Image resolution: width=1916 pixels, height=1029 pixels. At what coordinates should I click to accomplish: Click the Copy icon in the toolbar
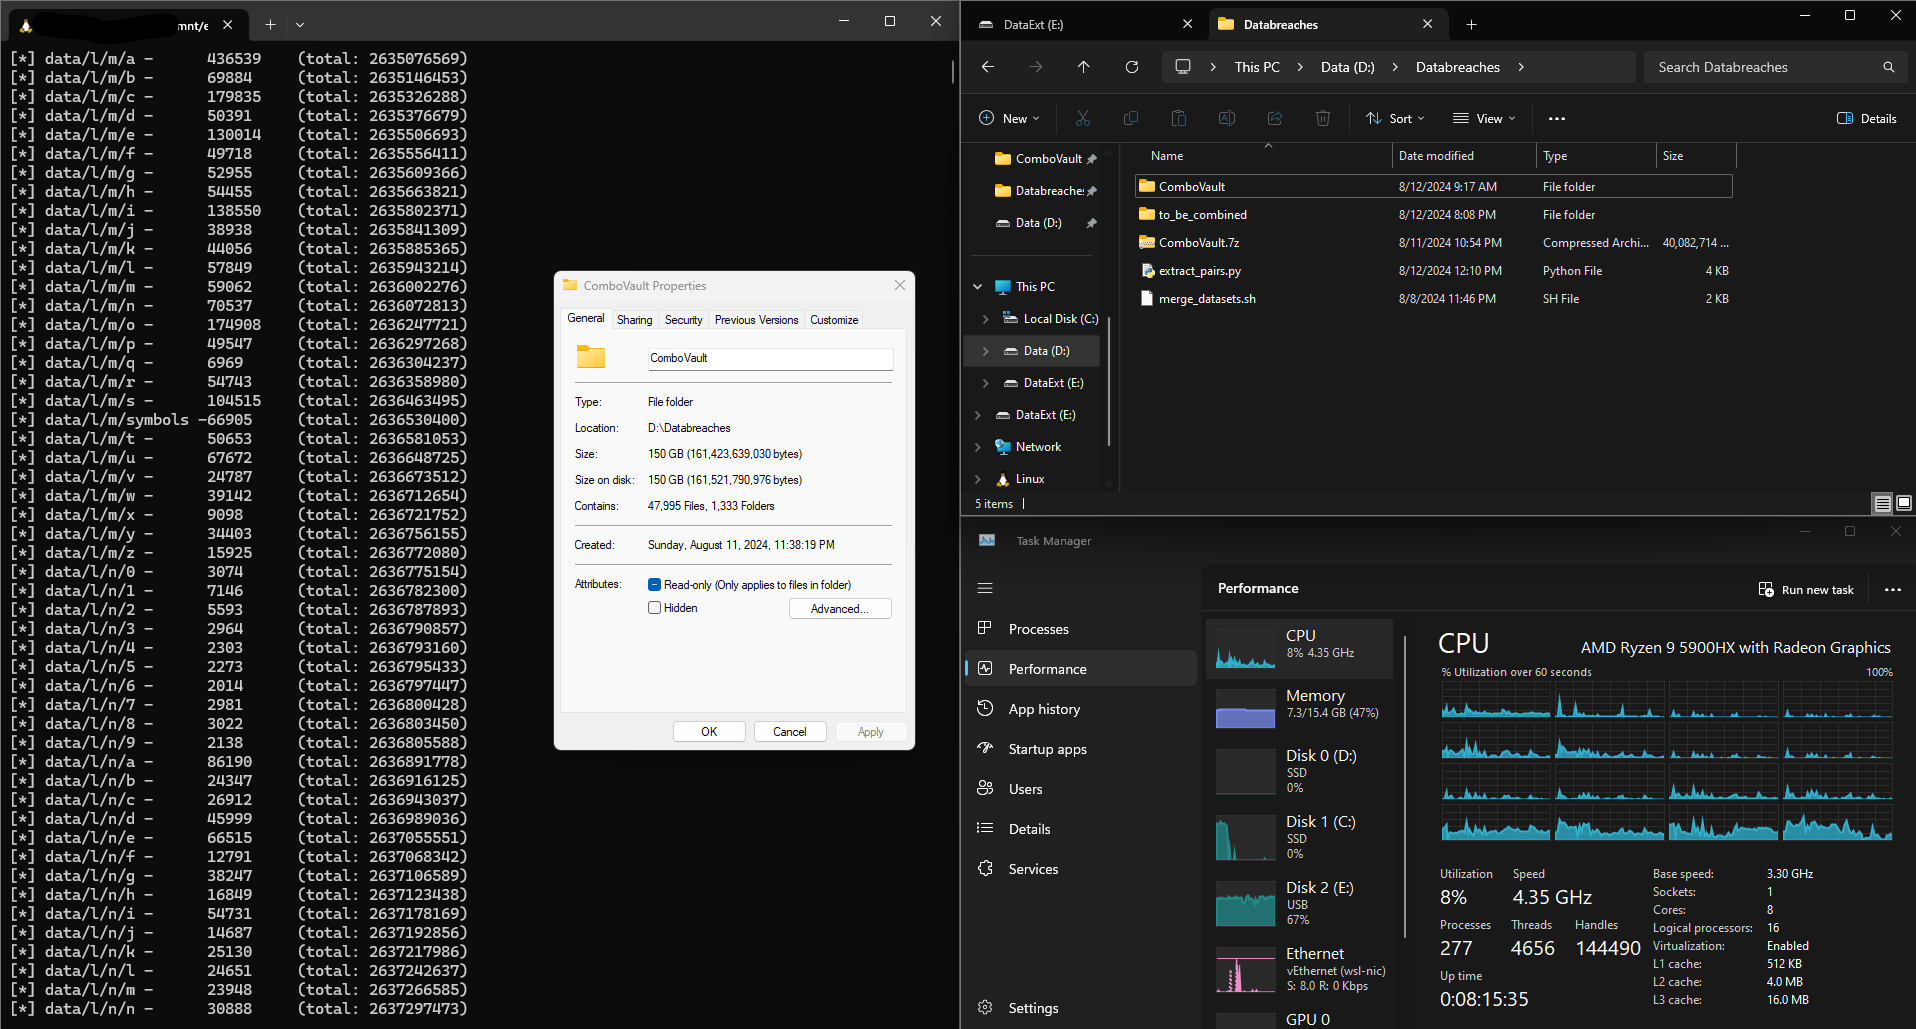(1130, 118)
